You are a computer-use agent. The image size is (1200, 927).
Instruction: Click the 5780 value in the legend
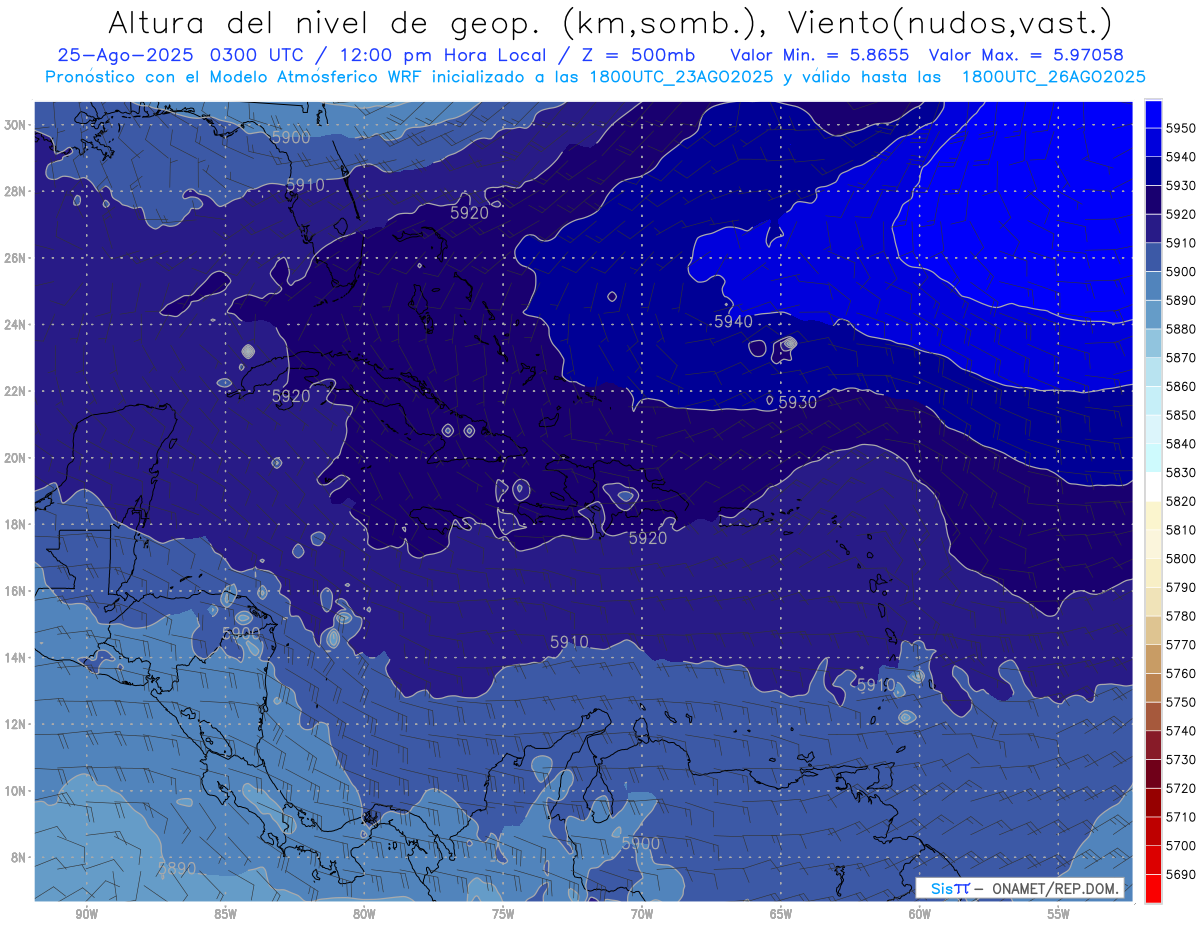coord(1181,616)
